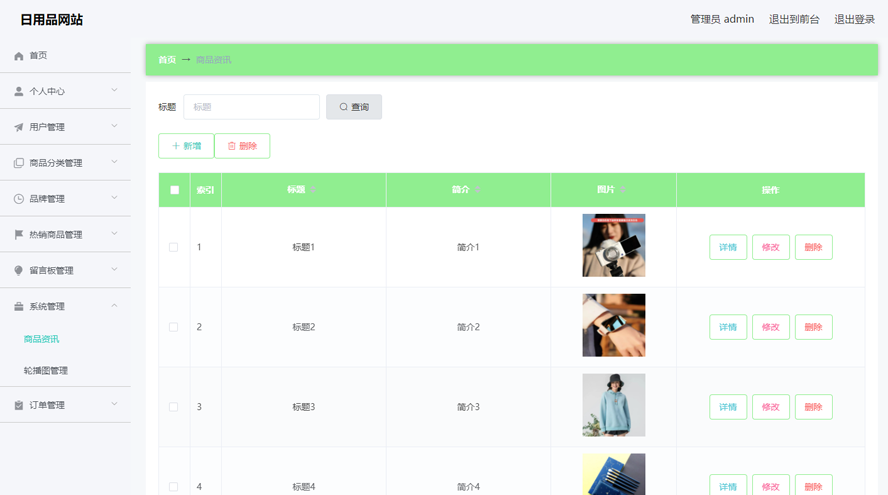Click 删除 button for row 标题1

point(814,248)
